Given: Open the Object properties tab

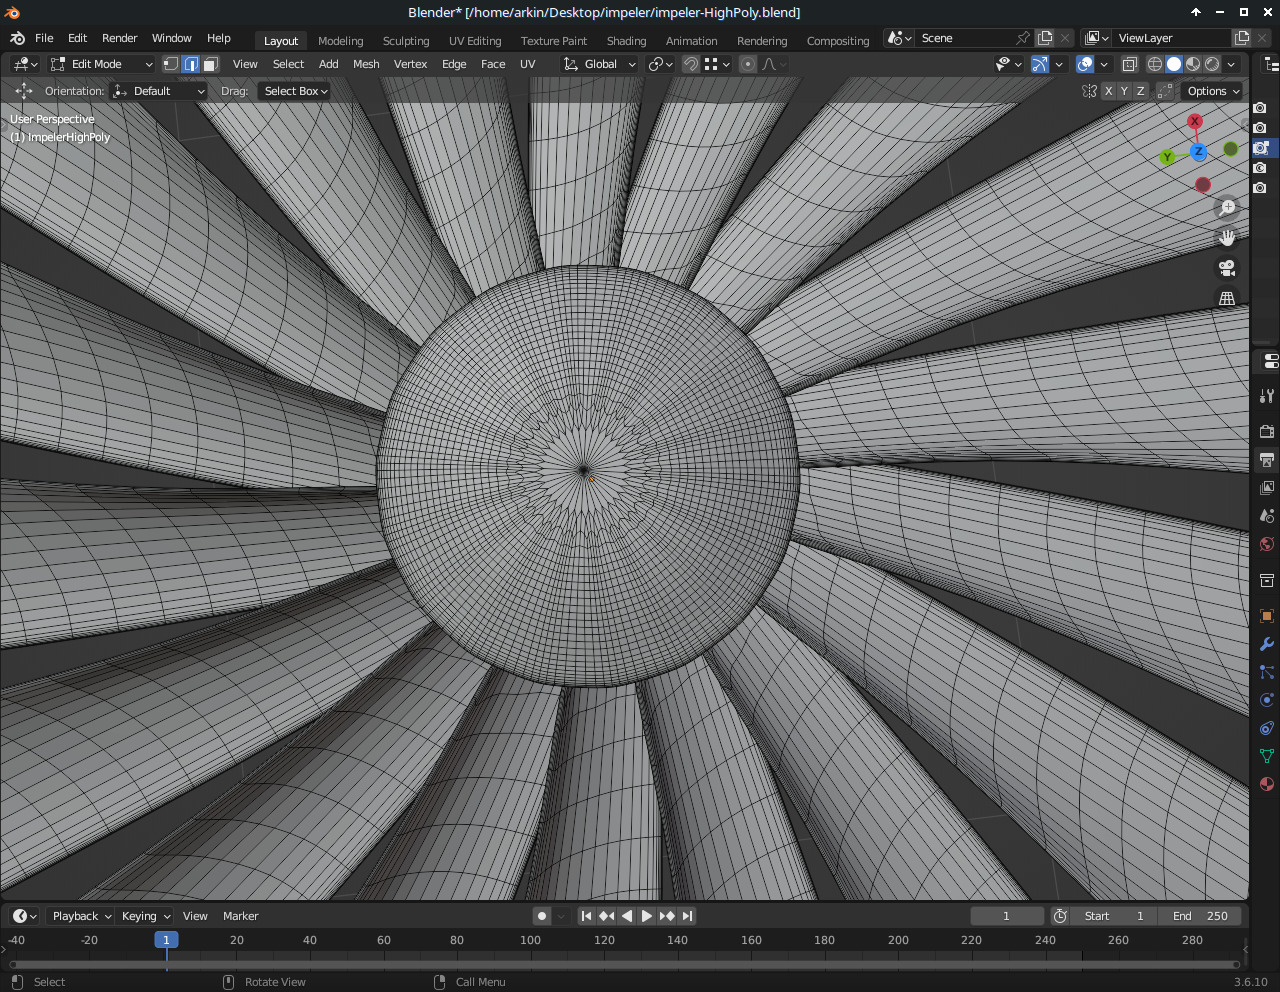Looking at the screenshot, I should pos(1267,616).
